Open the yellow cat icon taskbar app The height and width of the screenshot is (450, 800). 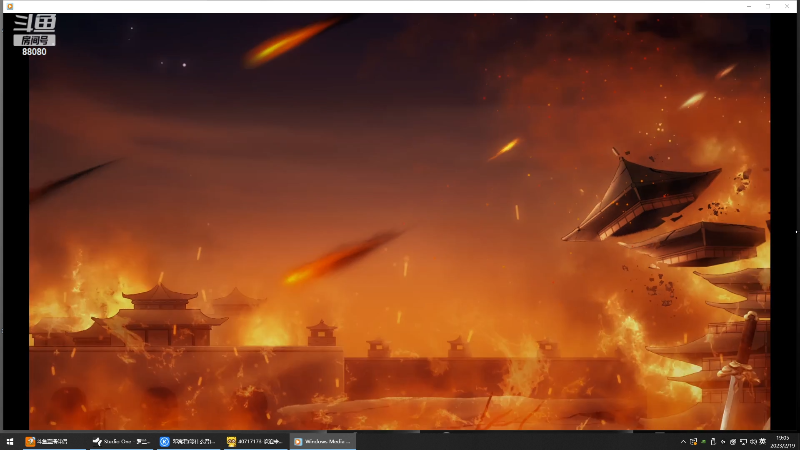255,441
